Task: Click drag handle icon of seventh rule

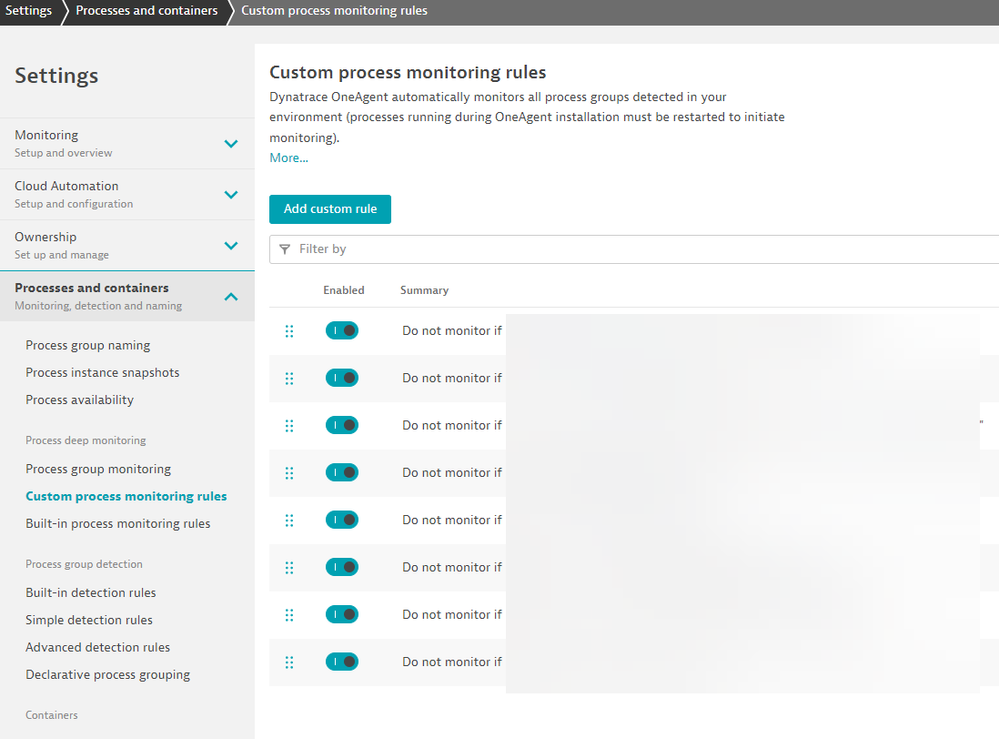Action: click(x=289, y=615)
